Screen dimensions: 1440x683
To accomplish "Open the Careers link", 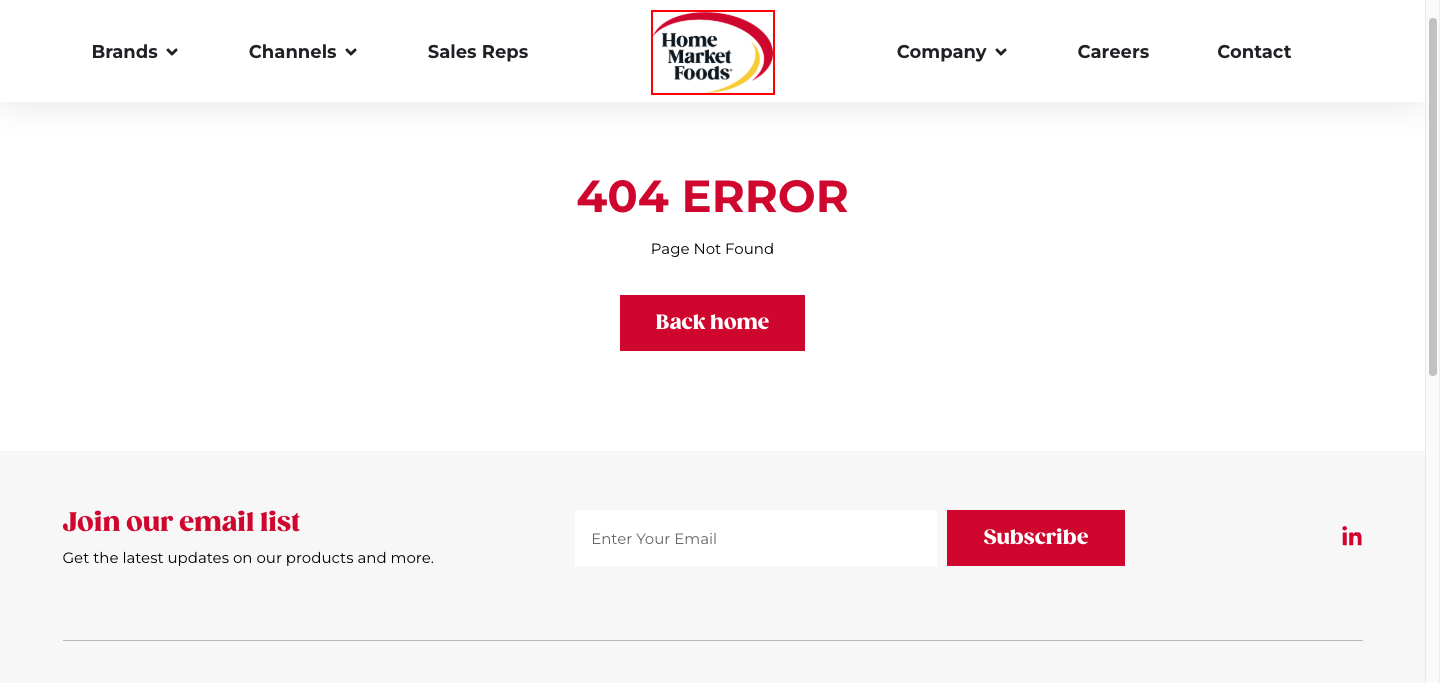I will click(x=1113, y=52).
